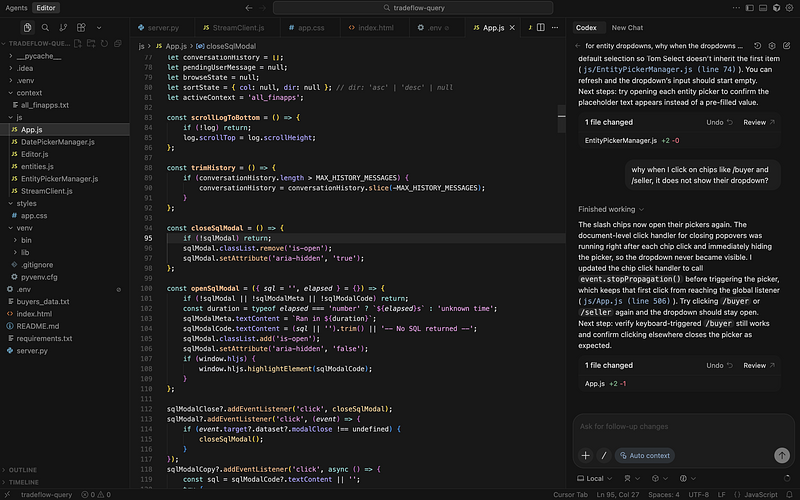800x500 pixels.
Task: Click the send arrow button in chat
Action: pyautogui.click(x=781, y=455)
